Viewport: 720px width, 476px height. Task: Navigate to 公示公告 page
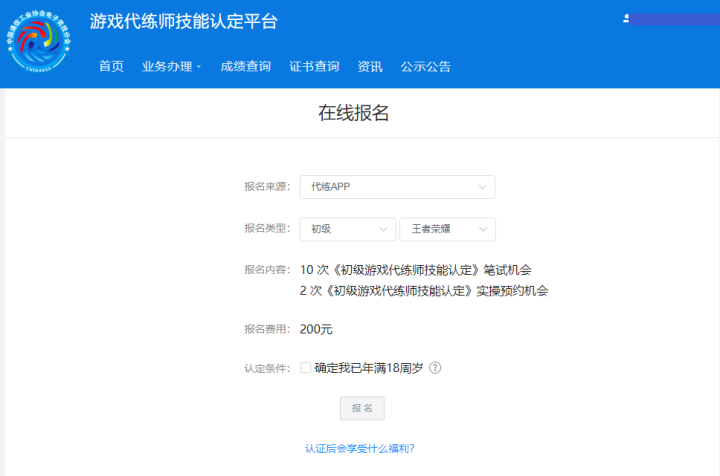(x=426, y=67)
